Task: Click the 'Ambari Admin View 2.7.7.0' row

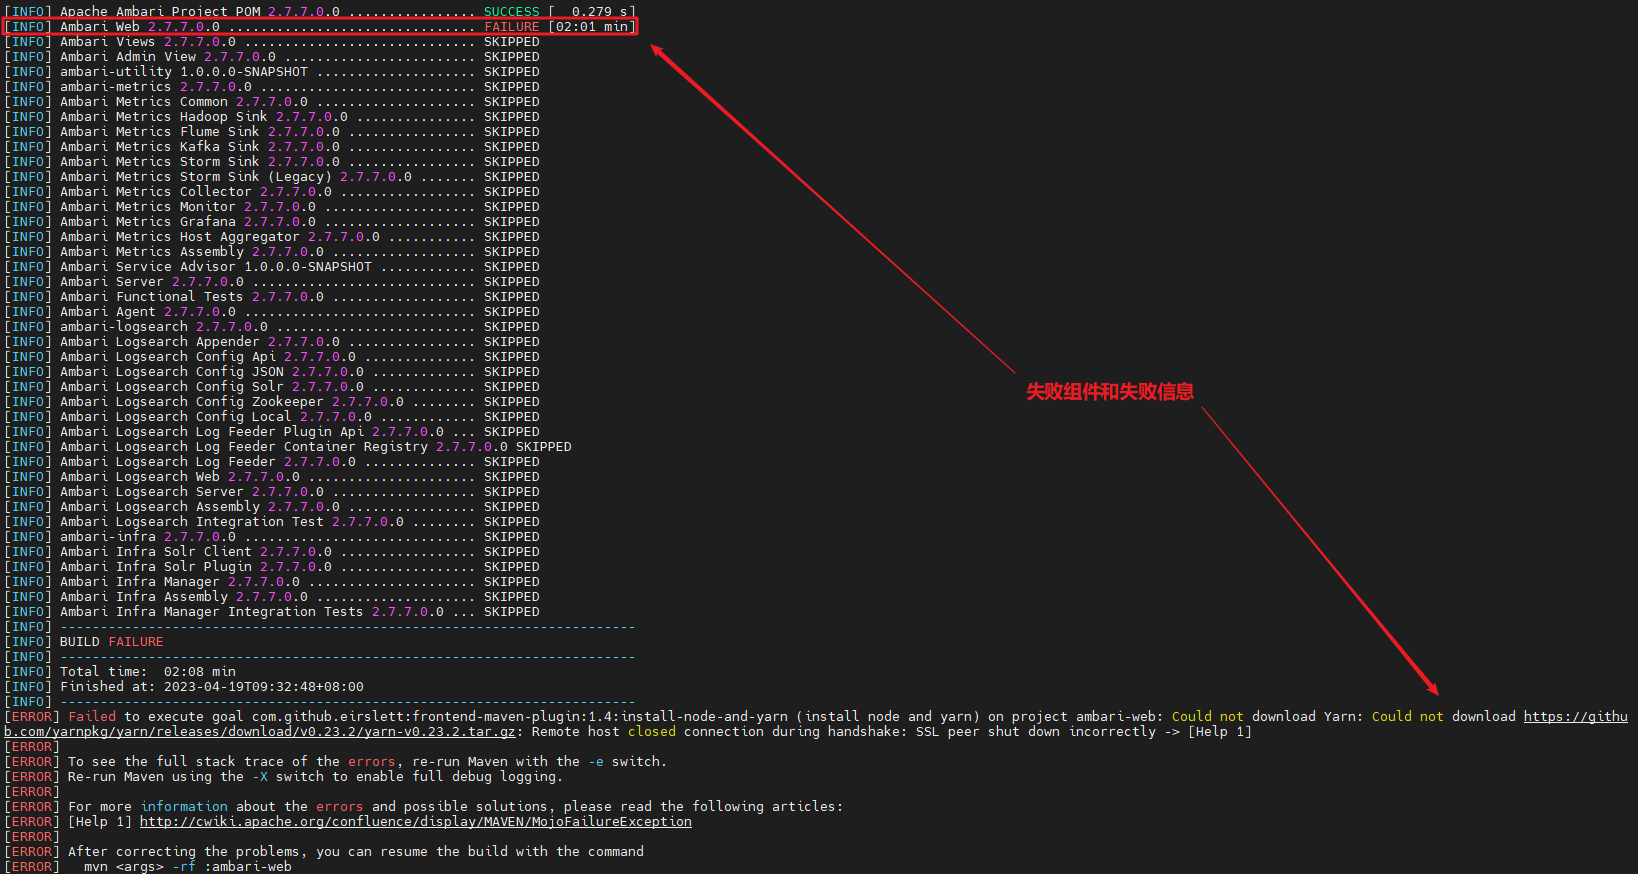Action: click(272, 57)
